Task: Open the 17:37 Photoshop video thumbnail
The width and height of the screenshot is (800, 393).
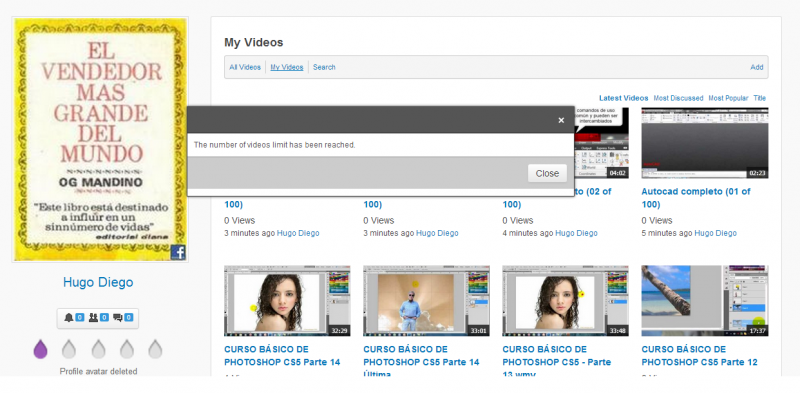Action: pyautogui.click(x=705, y=301)
